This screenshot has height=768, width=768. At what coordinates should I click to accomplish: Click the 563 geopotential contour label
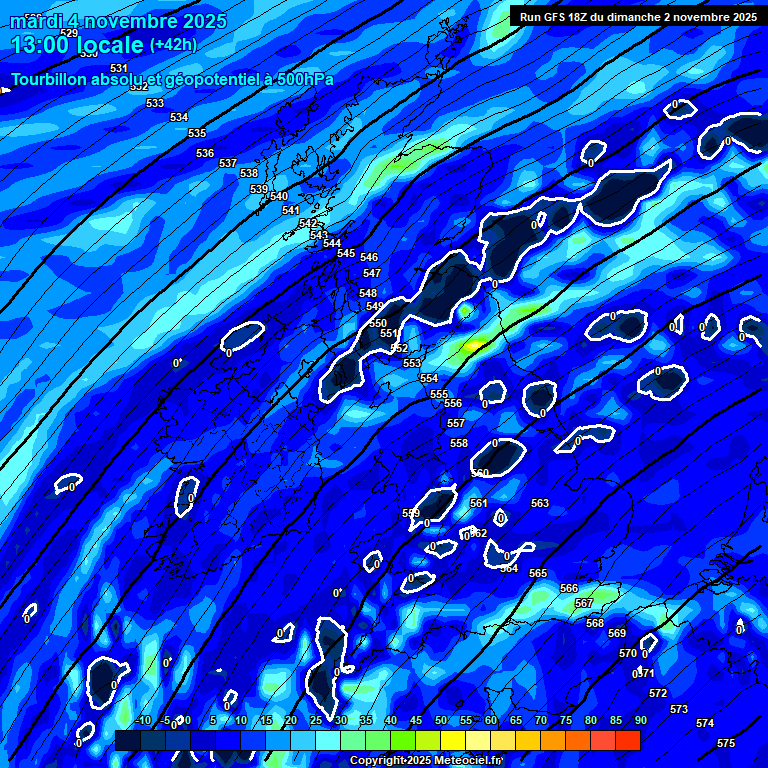tap(540, 504)
